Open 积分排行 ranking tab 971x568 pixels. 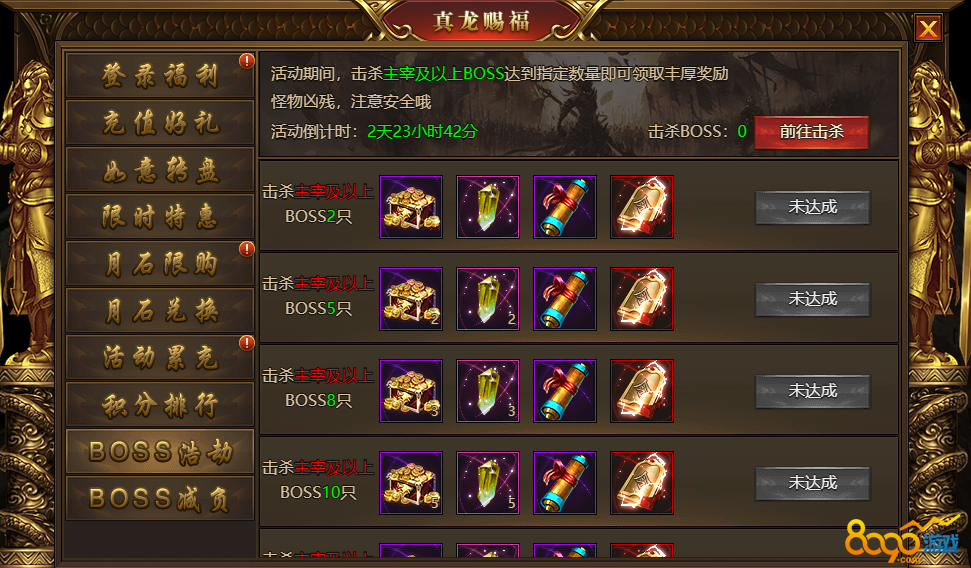point(160,404)
